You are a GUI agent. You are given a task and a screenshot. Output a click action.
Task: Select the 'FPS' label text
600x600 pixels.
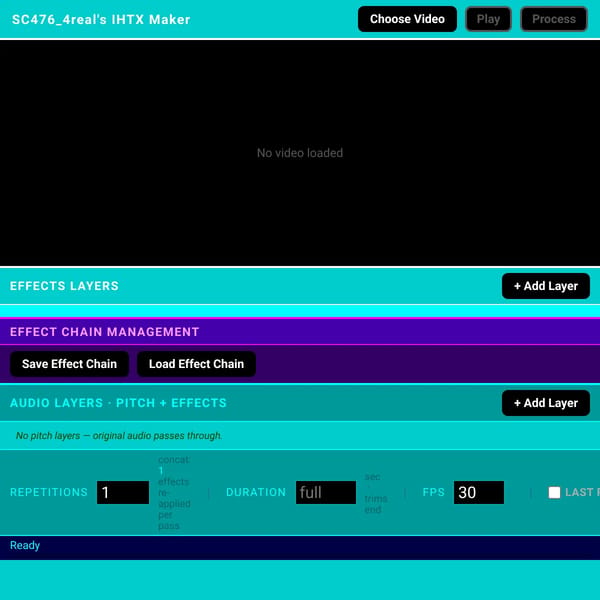[434, 492]
